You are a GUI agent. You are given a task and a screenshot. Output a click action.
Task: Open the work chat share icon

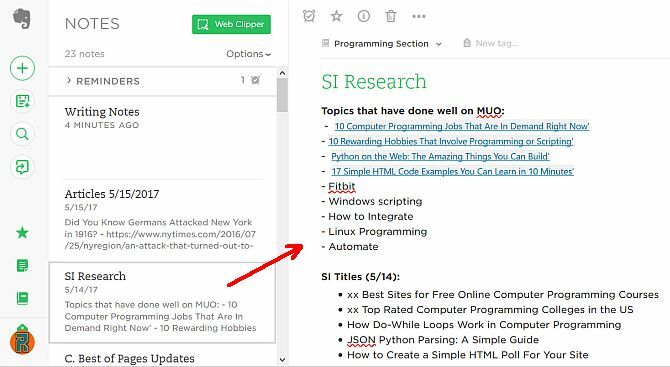point(22,167)
